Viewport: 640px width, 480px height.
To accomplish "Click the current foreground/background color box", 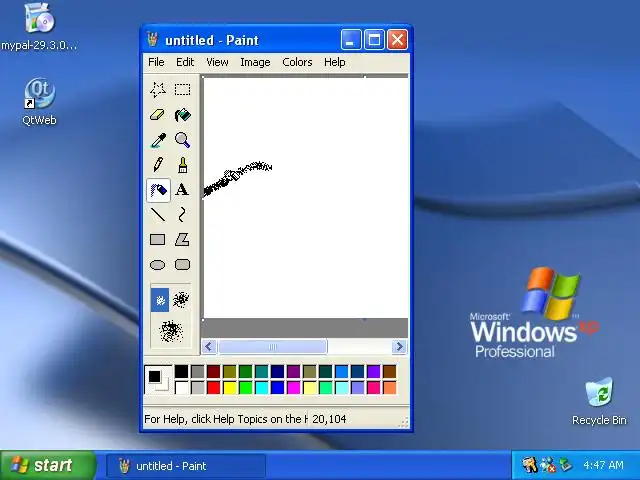I will tap(158, 380).
